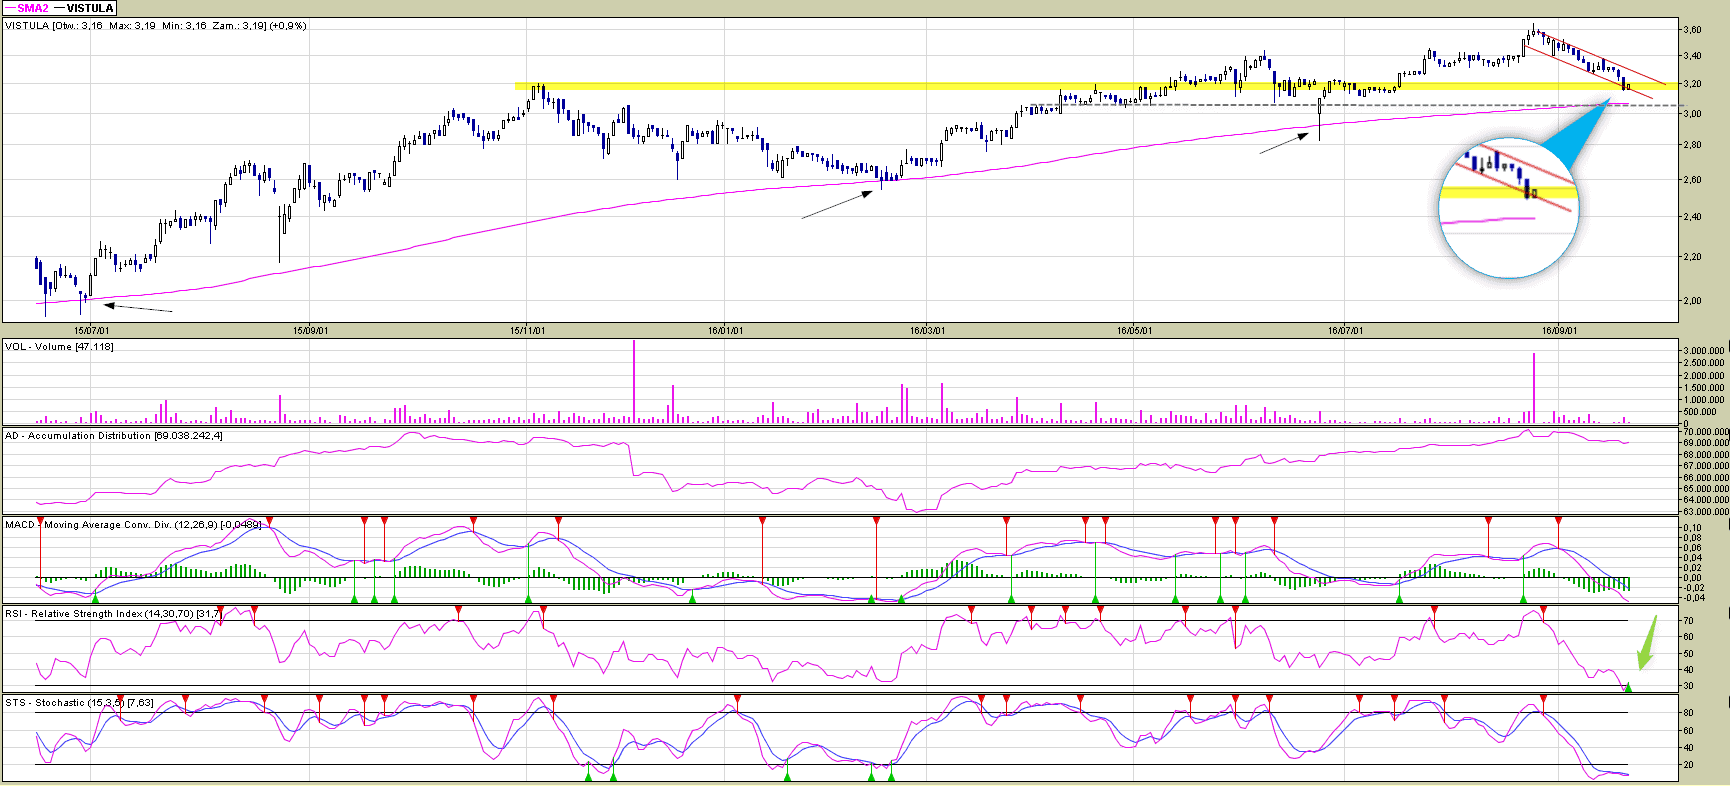
Task: Select the VISTULA legend entry
Action: click(85, 8)
